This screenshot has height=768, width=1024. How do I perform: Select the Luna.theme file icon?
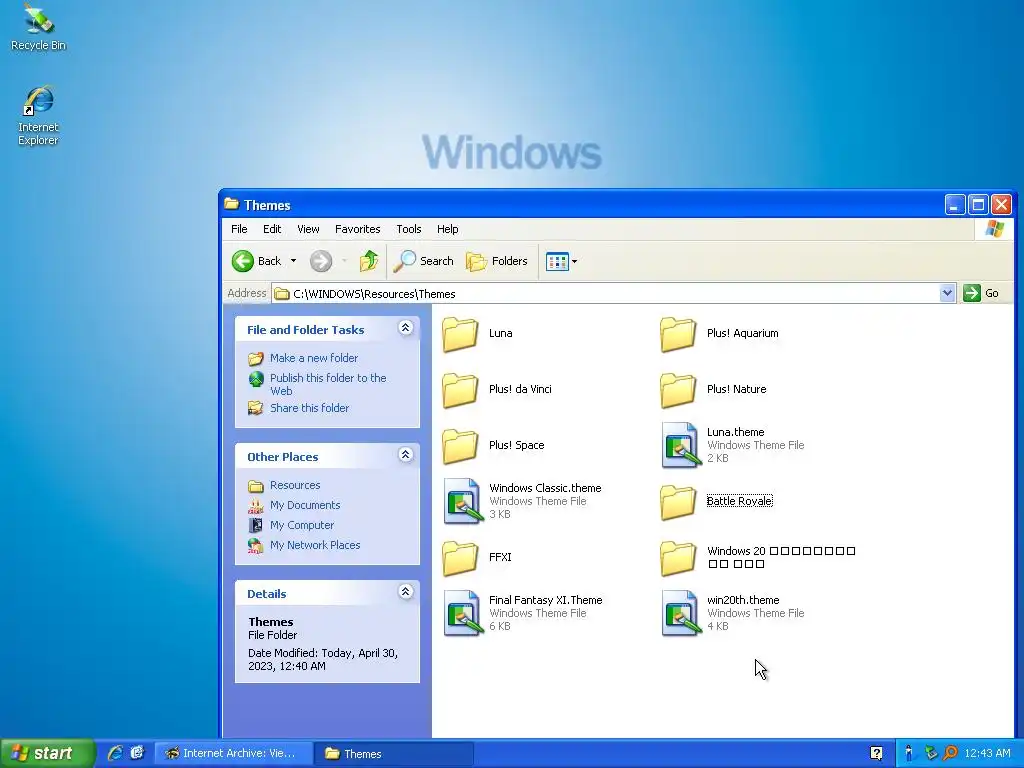coord(680,445)
